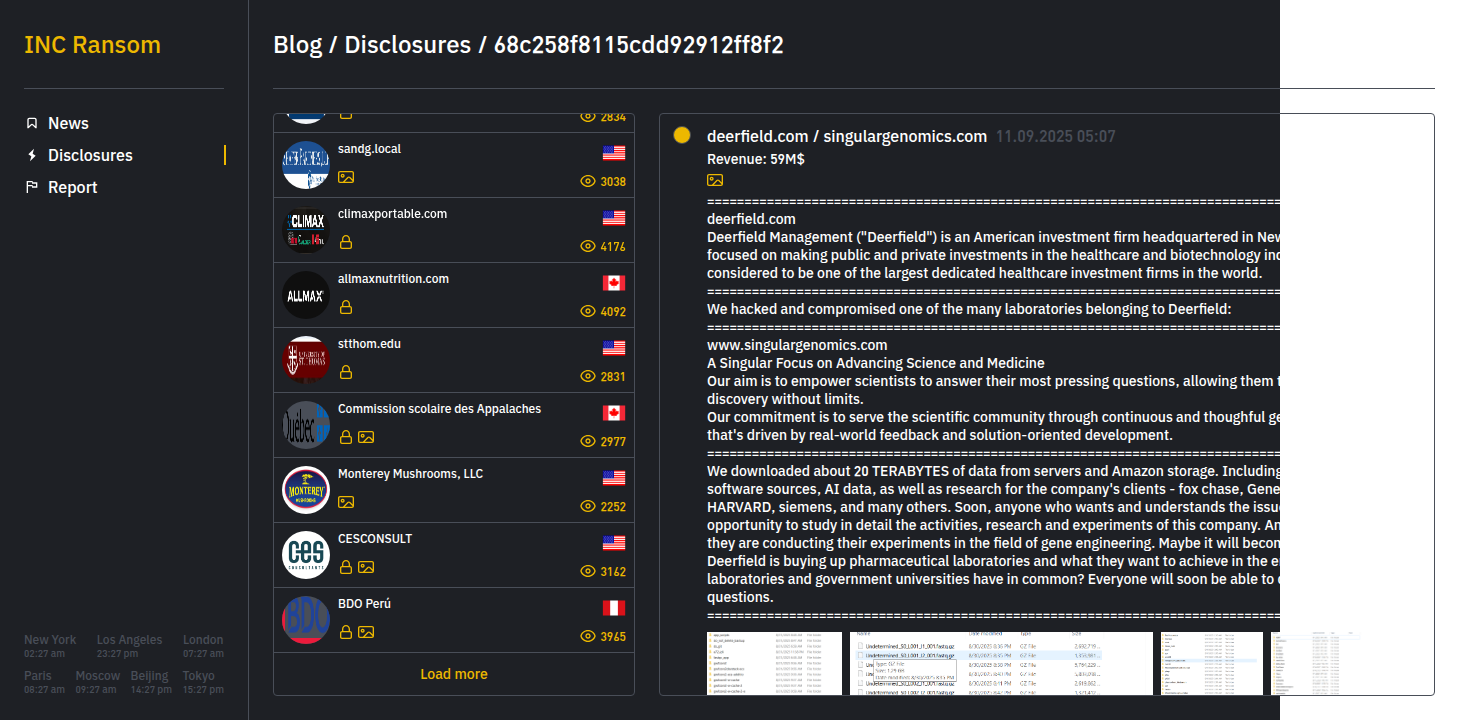The width and height of the screenshot is (1459, 720).
Task: Click the third screenshot thumbnail in detail panel
Action: click(1212, 663)
